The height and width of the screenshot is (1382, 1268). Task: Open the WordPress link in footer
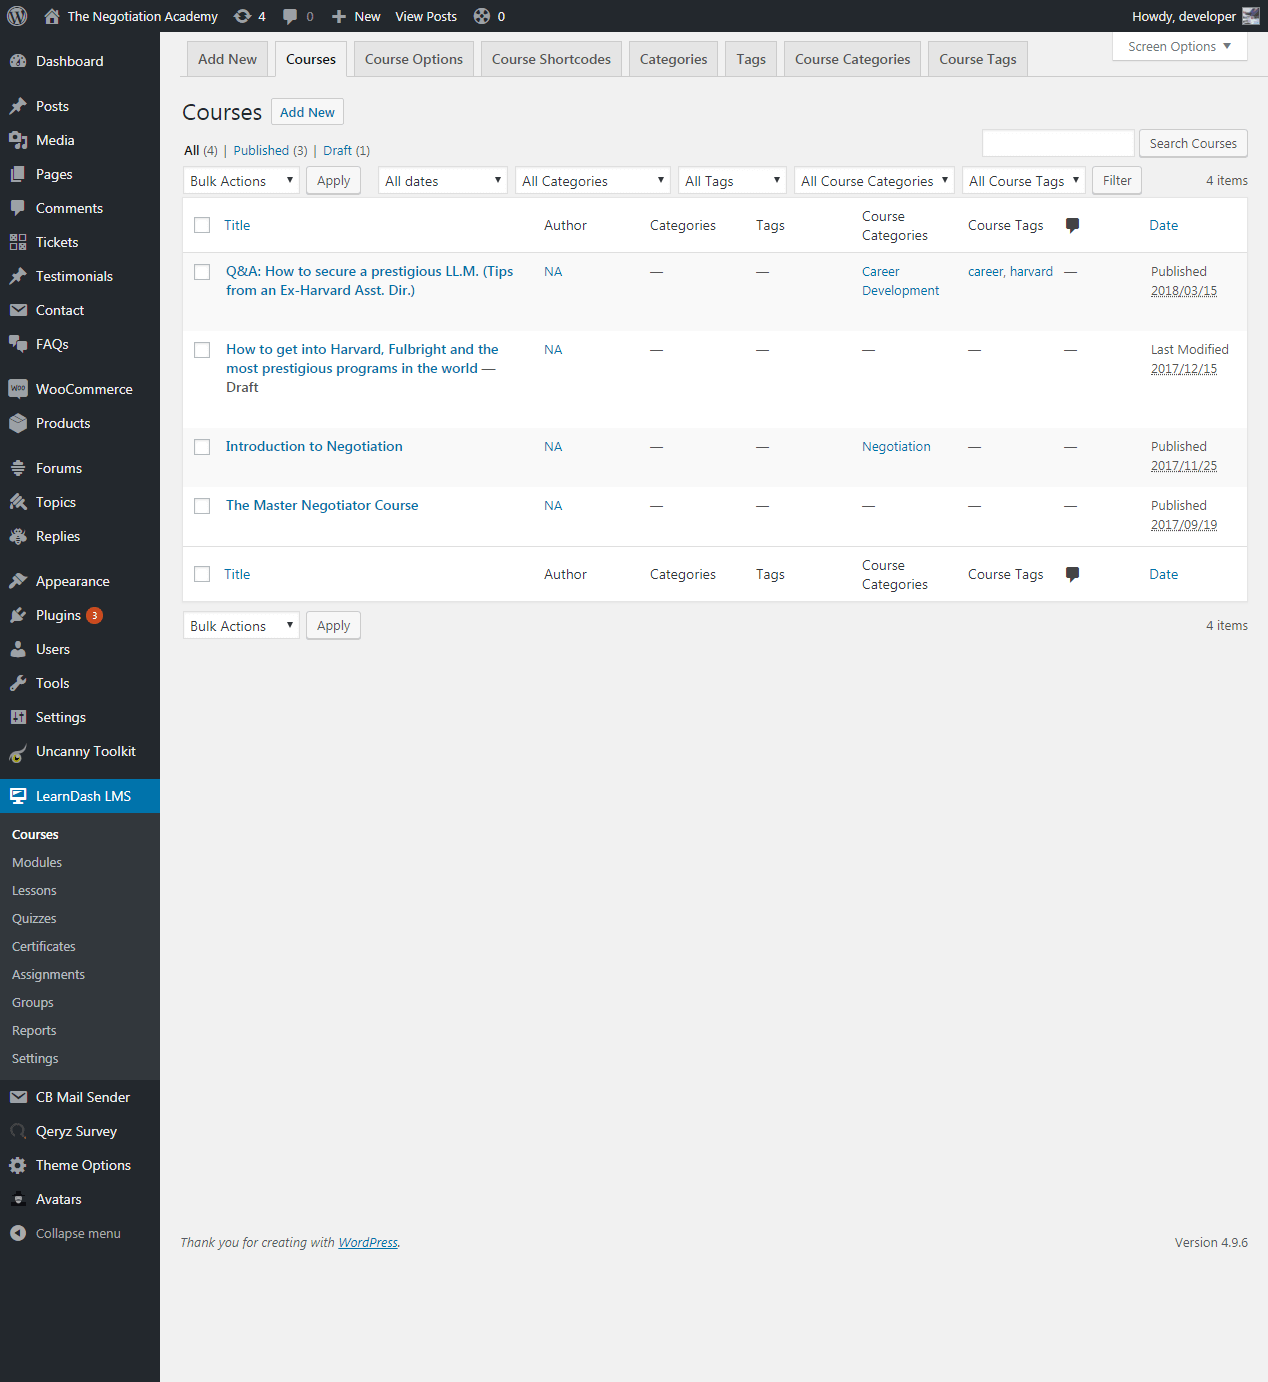[x=368, y=1242]
